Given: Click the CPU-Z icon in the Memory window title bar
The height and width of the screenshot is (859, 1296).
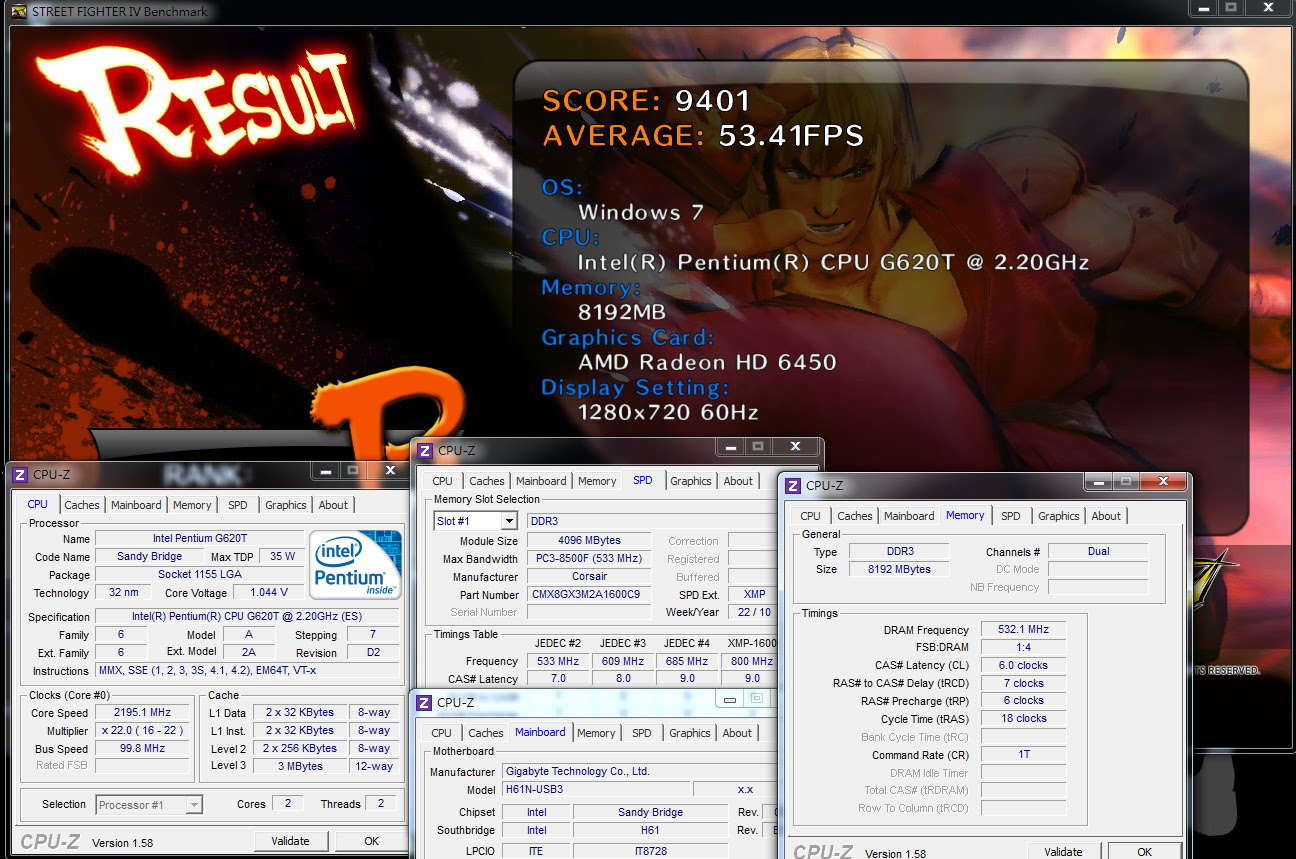Looking at the screenshot, I should coord(793,486).
